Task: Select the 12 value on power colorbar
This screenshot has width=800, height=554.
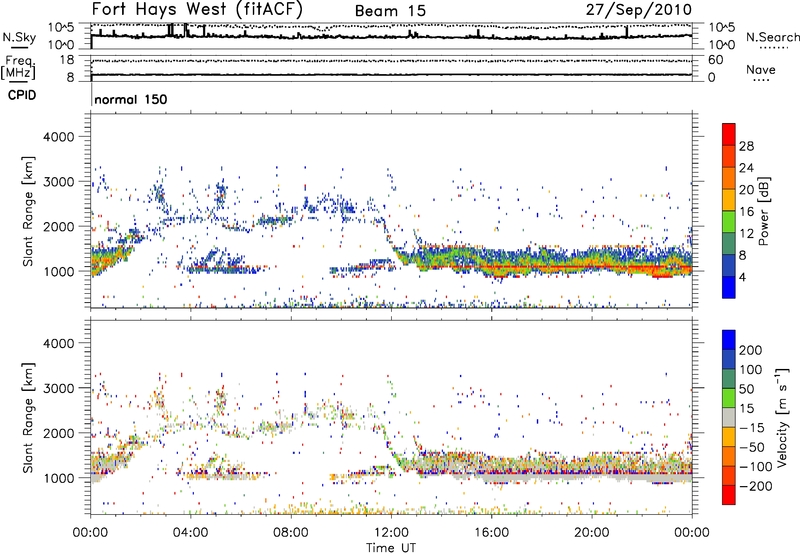Action: click(x=746, y=234)
